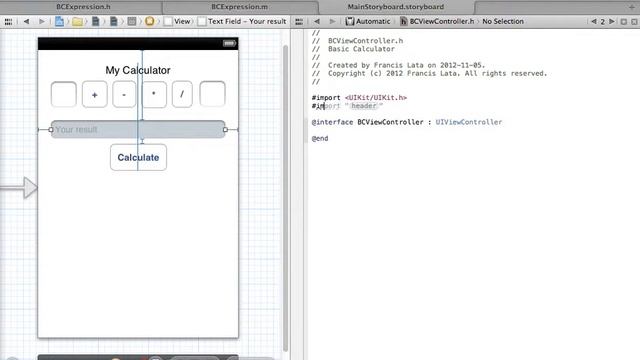Click the battery icon in the status bar

229,43
